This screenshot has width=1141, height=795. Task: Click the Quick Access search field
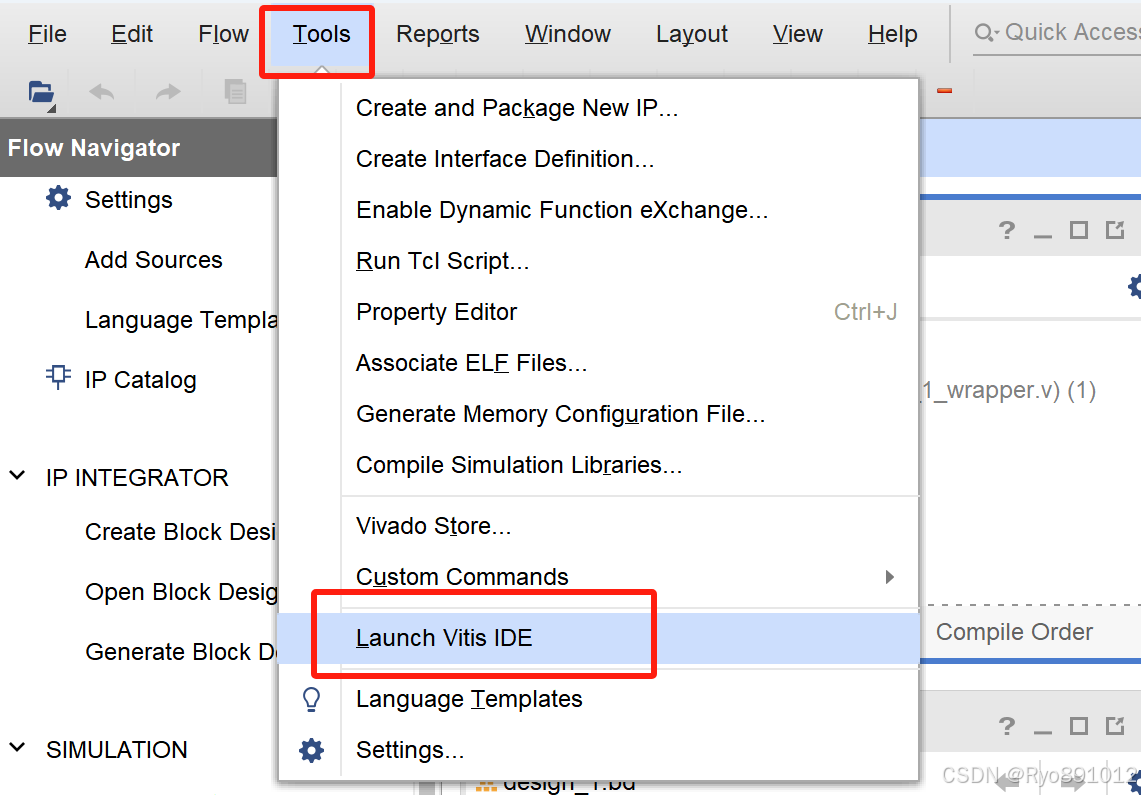click(1057, 33)
